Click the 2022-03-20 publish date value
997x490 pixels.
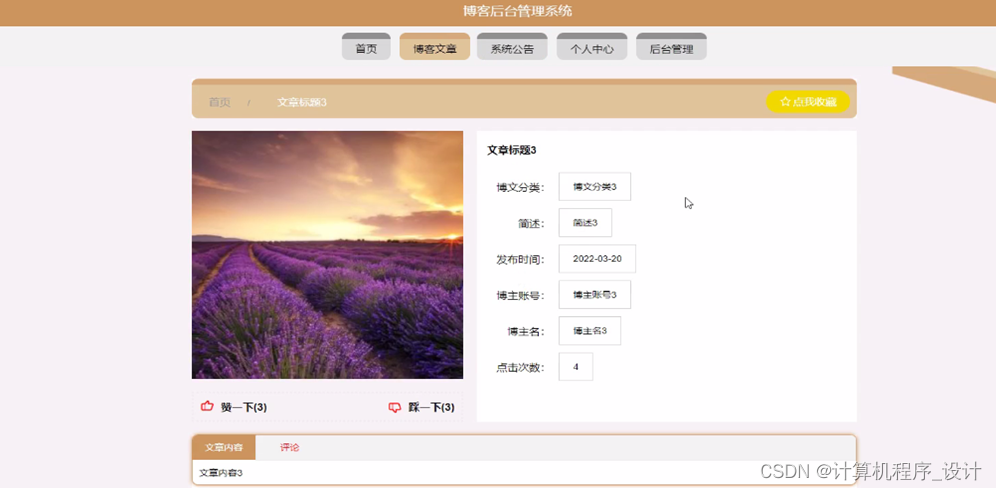[x=597, y=259]
